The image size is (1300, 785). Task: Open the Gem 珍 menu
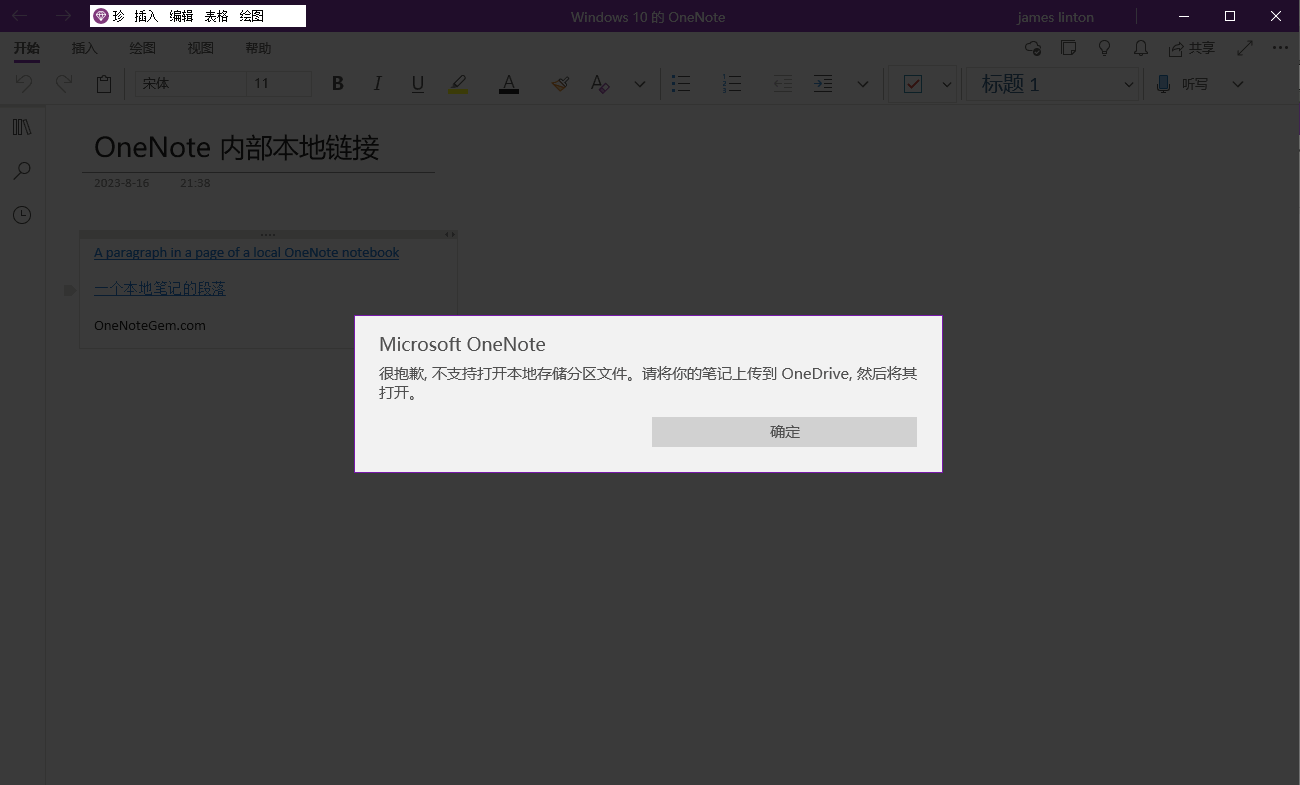[x=109, y=16]
